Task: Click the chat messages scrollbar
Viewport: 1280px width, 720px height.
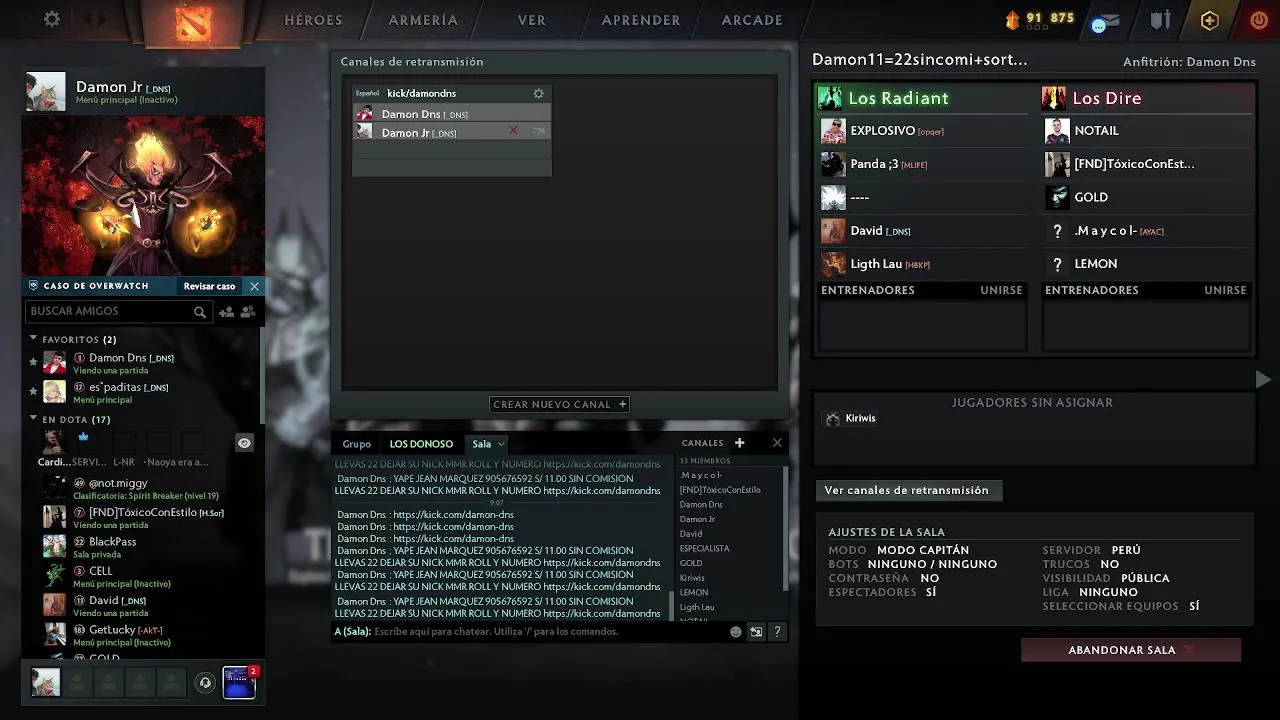Action: (671, 605)
